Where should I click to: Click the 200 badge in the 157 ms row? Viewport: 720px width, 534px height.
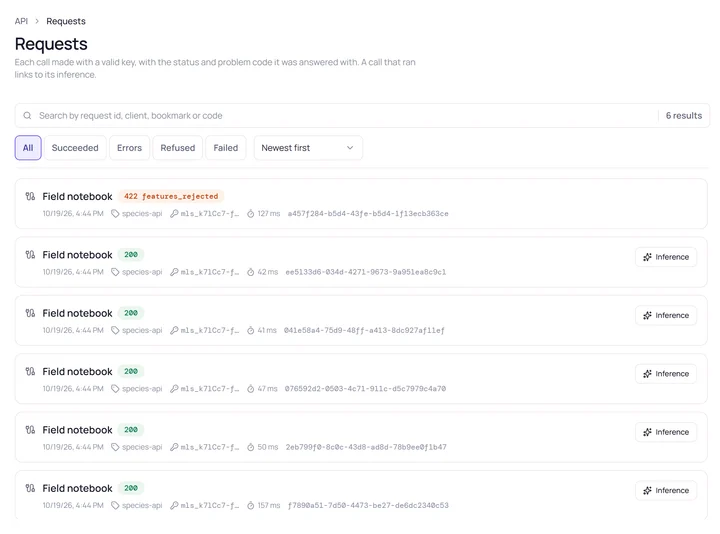(131, 488)
